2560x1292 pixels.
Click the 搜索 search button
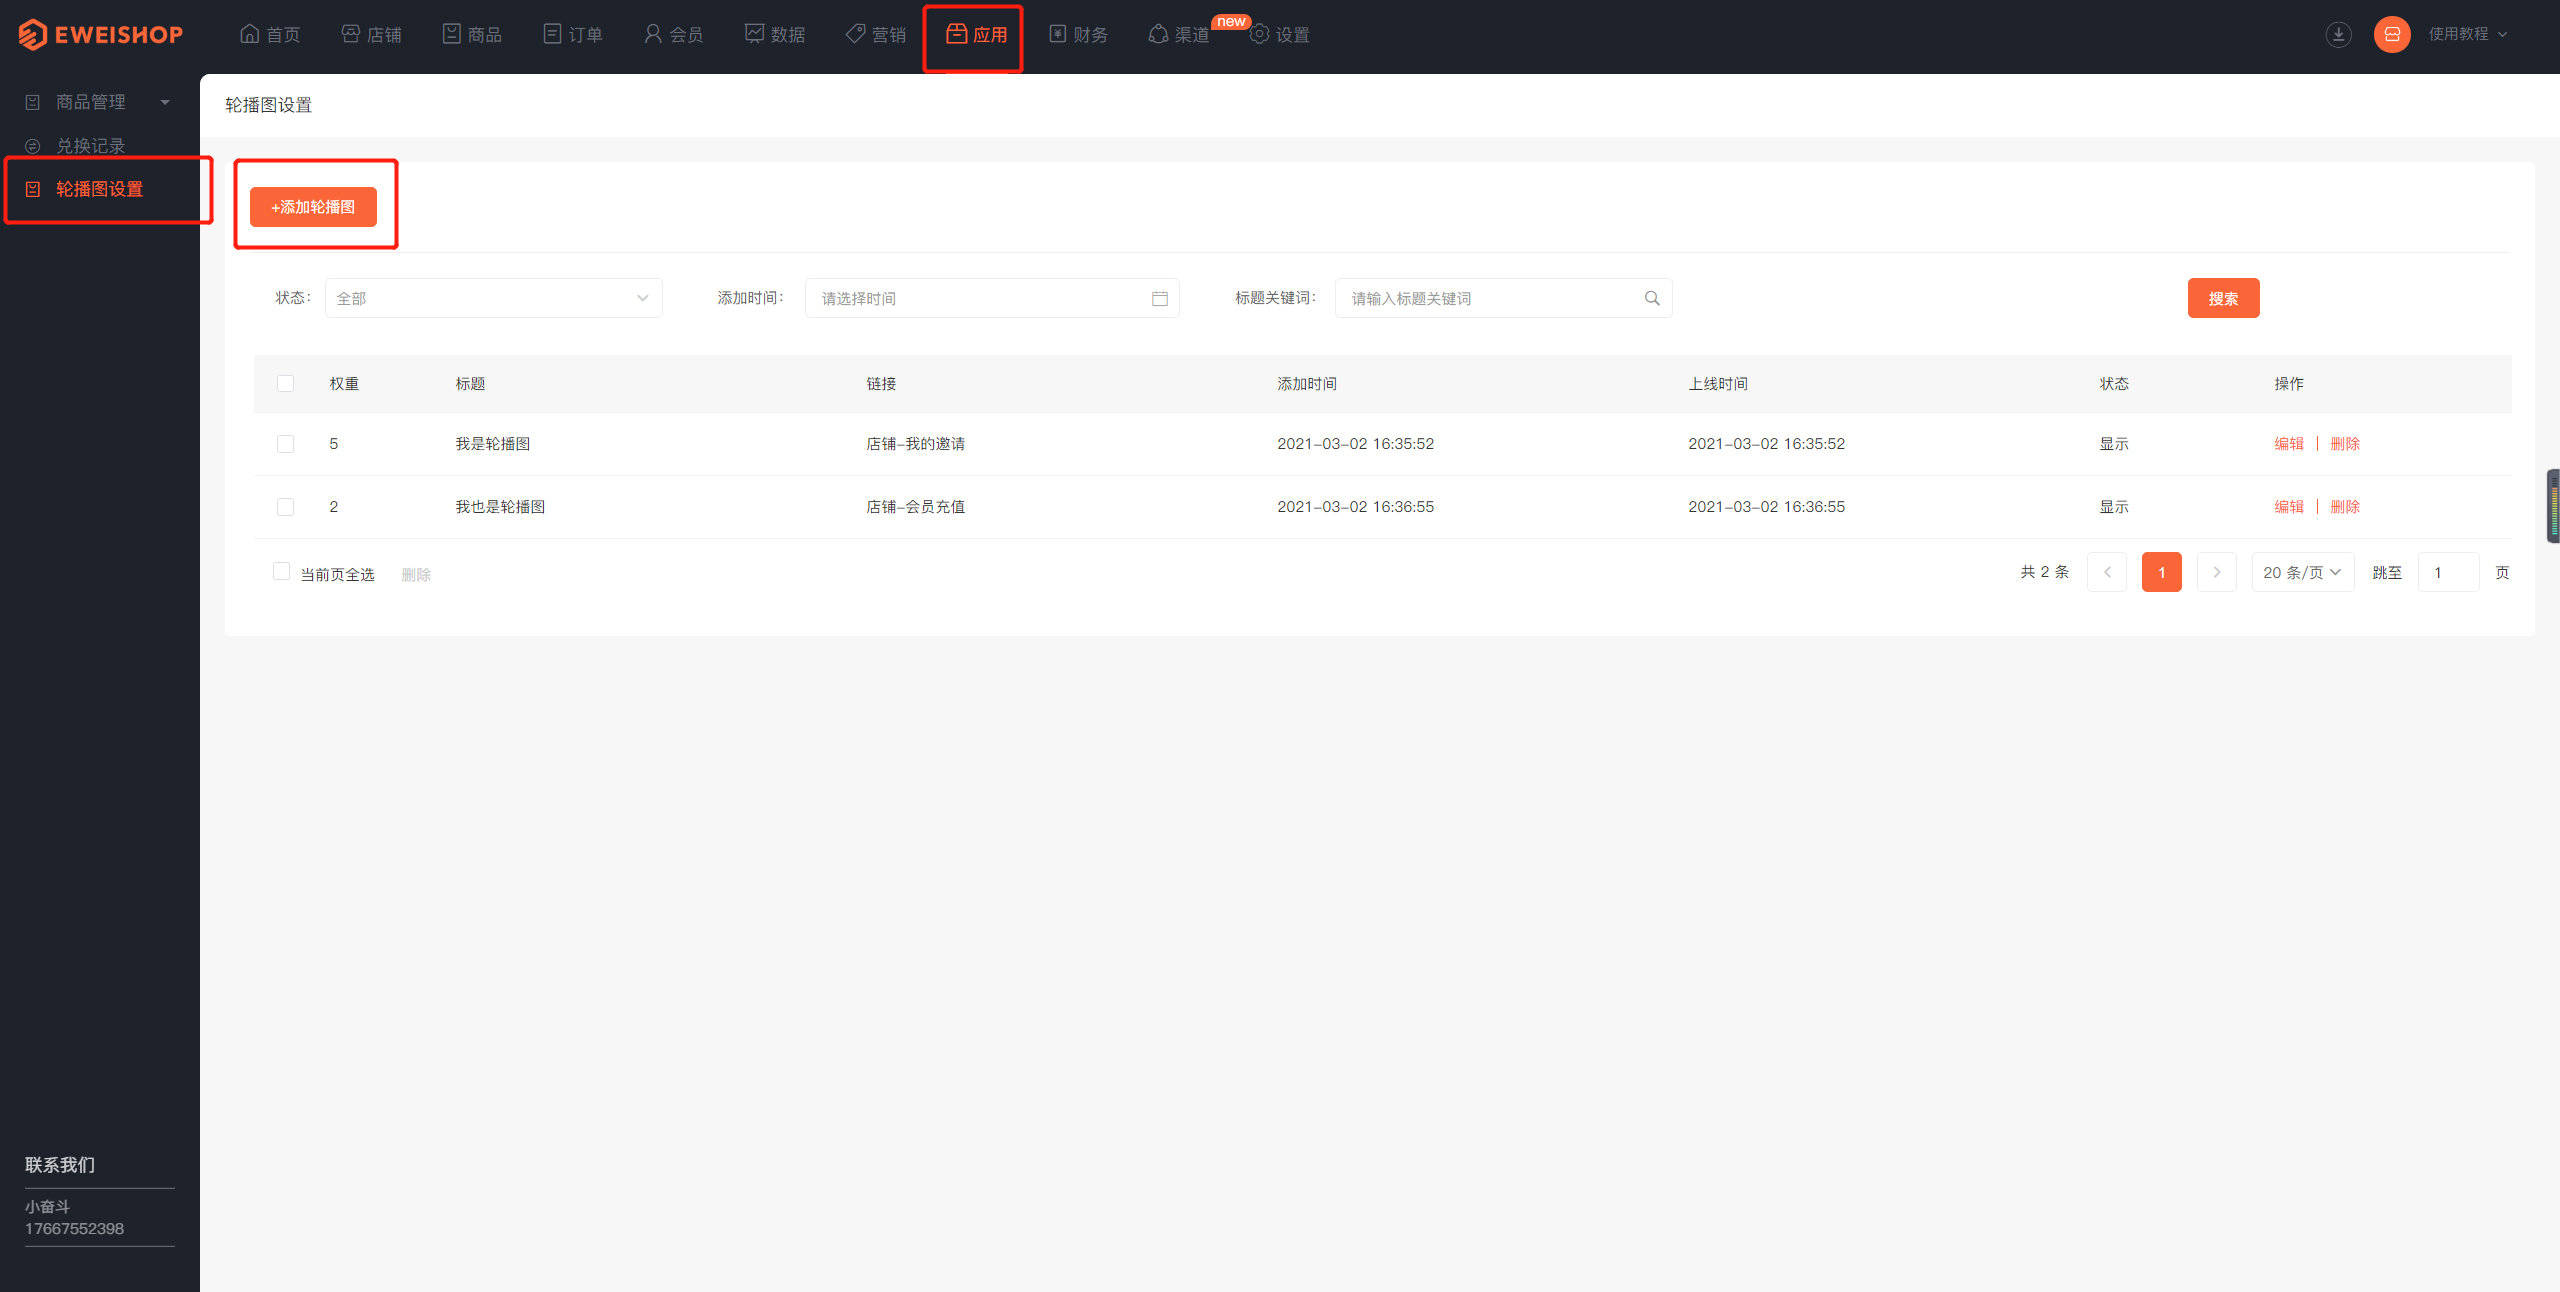coord(2223,298)
